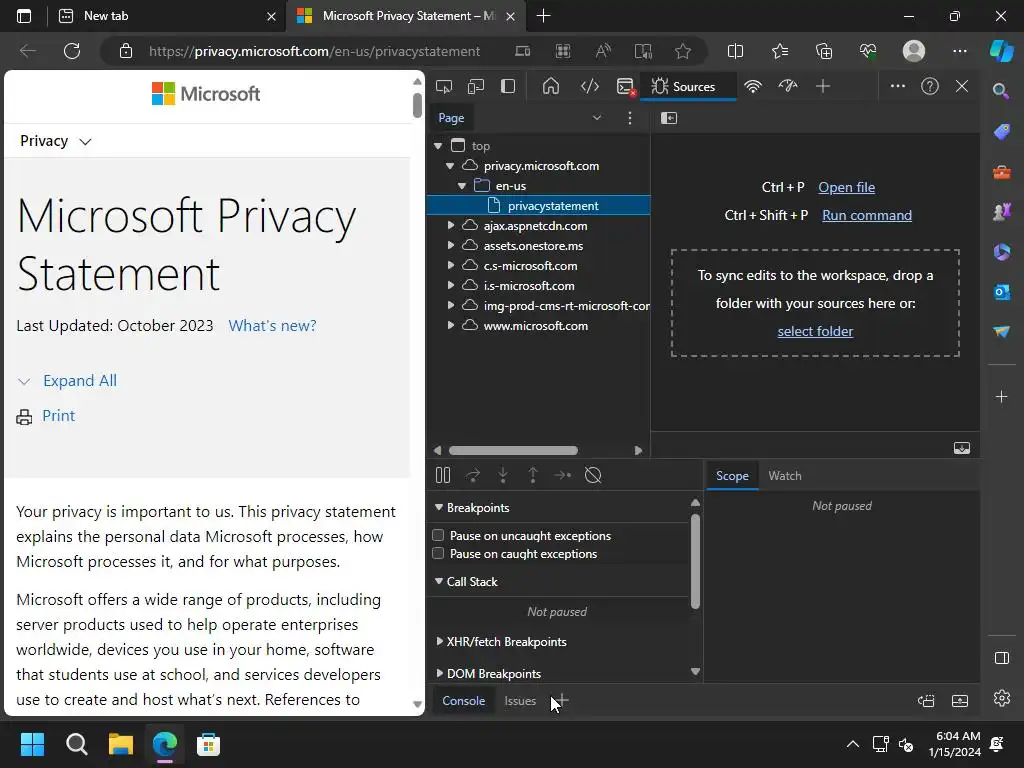Open the Console tool icon with error badge
This screenshot has width=1024, height=768.
[626, 86]
